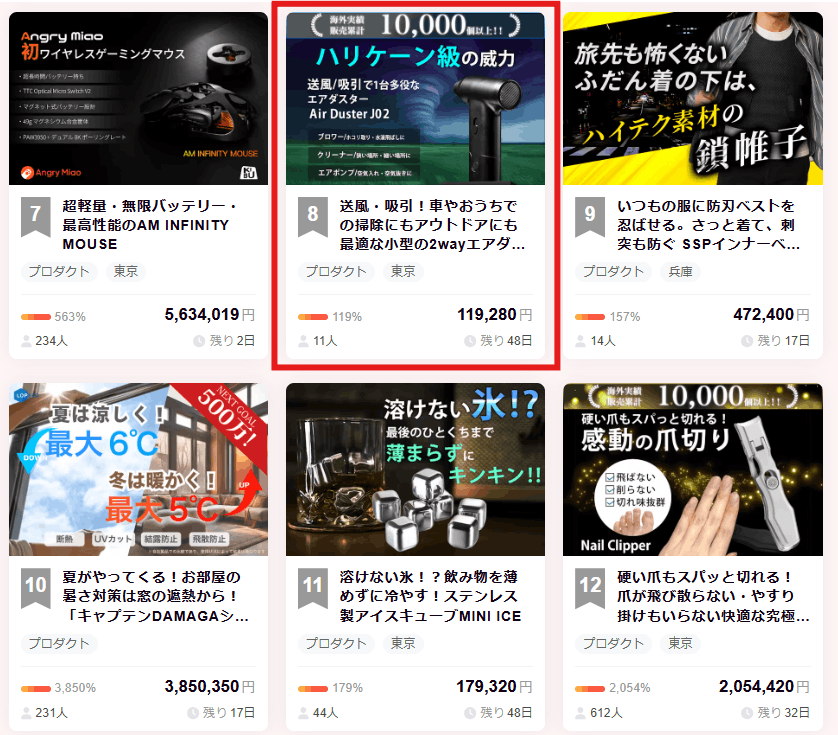Select プロダクト tag on the rank 10 card
This screenshot has width=838, height=735.
click(57, 643)
